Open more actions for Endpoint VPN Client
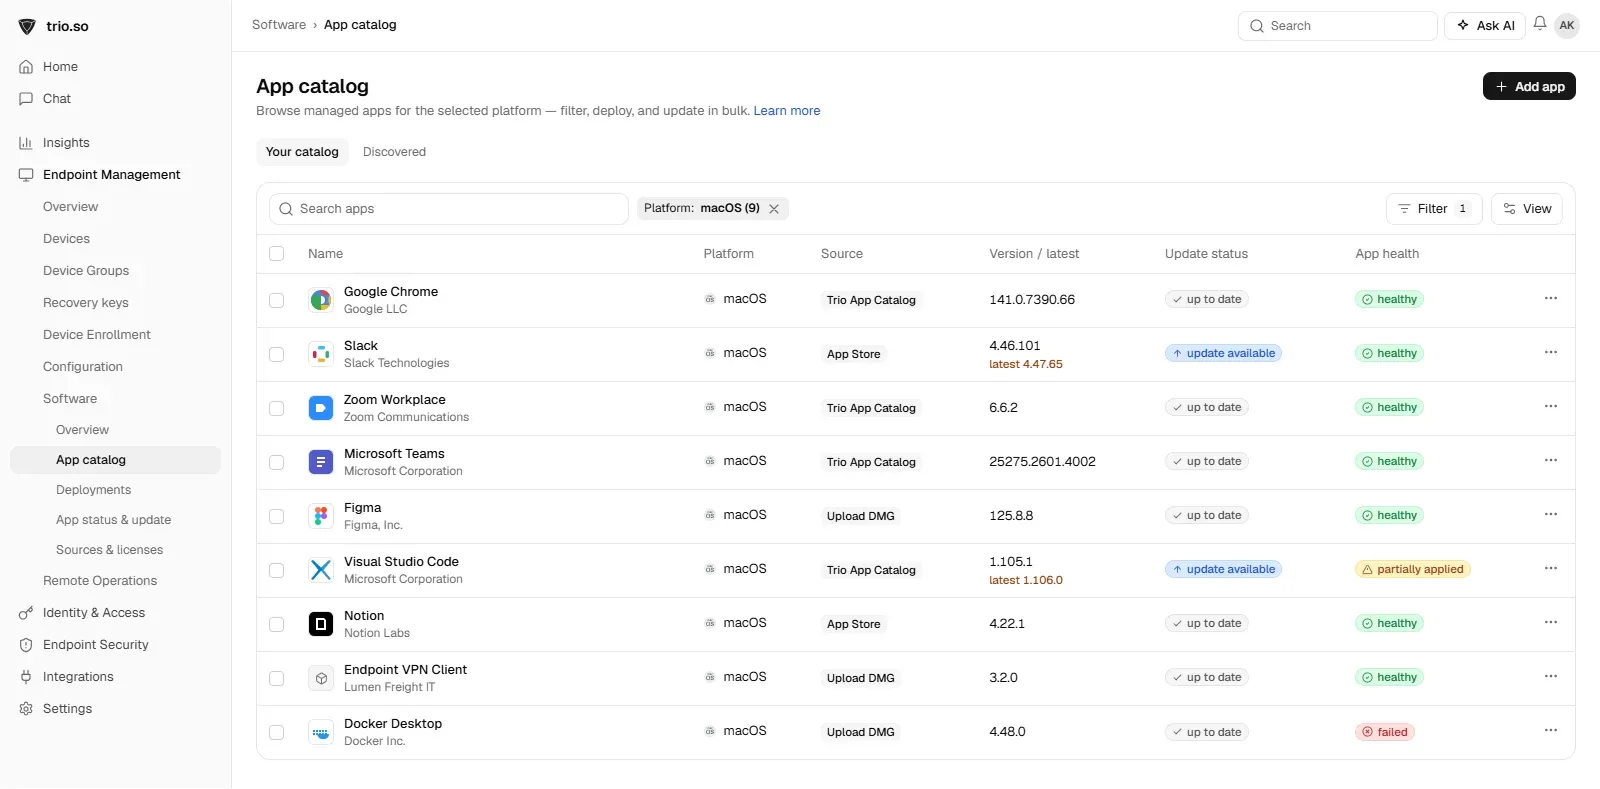Image resolution: width=1600 pixels, height=789 pixels. click(x=1551, y=677)
